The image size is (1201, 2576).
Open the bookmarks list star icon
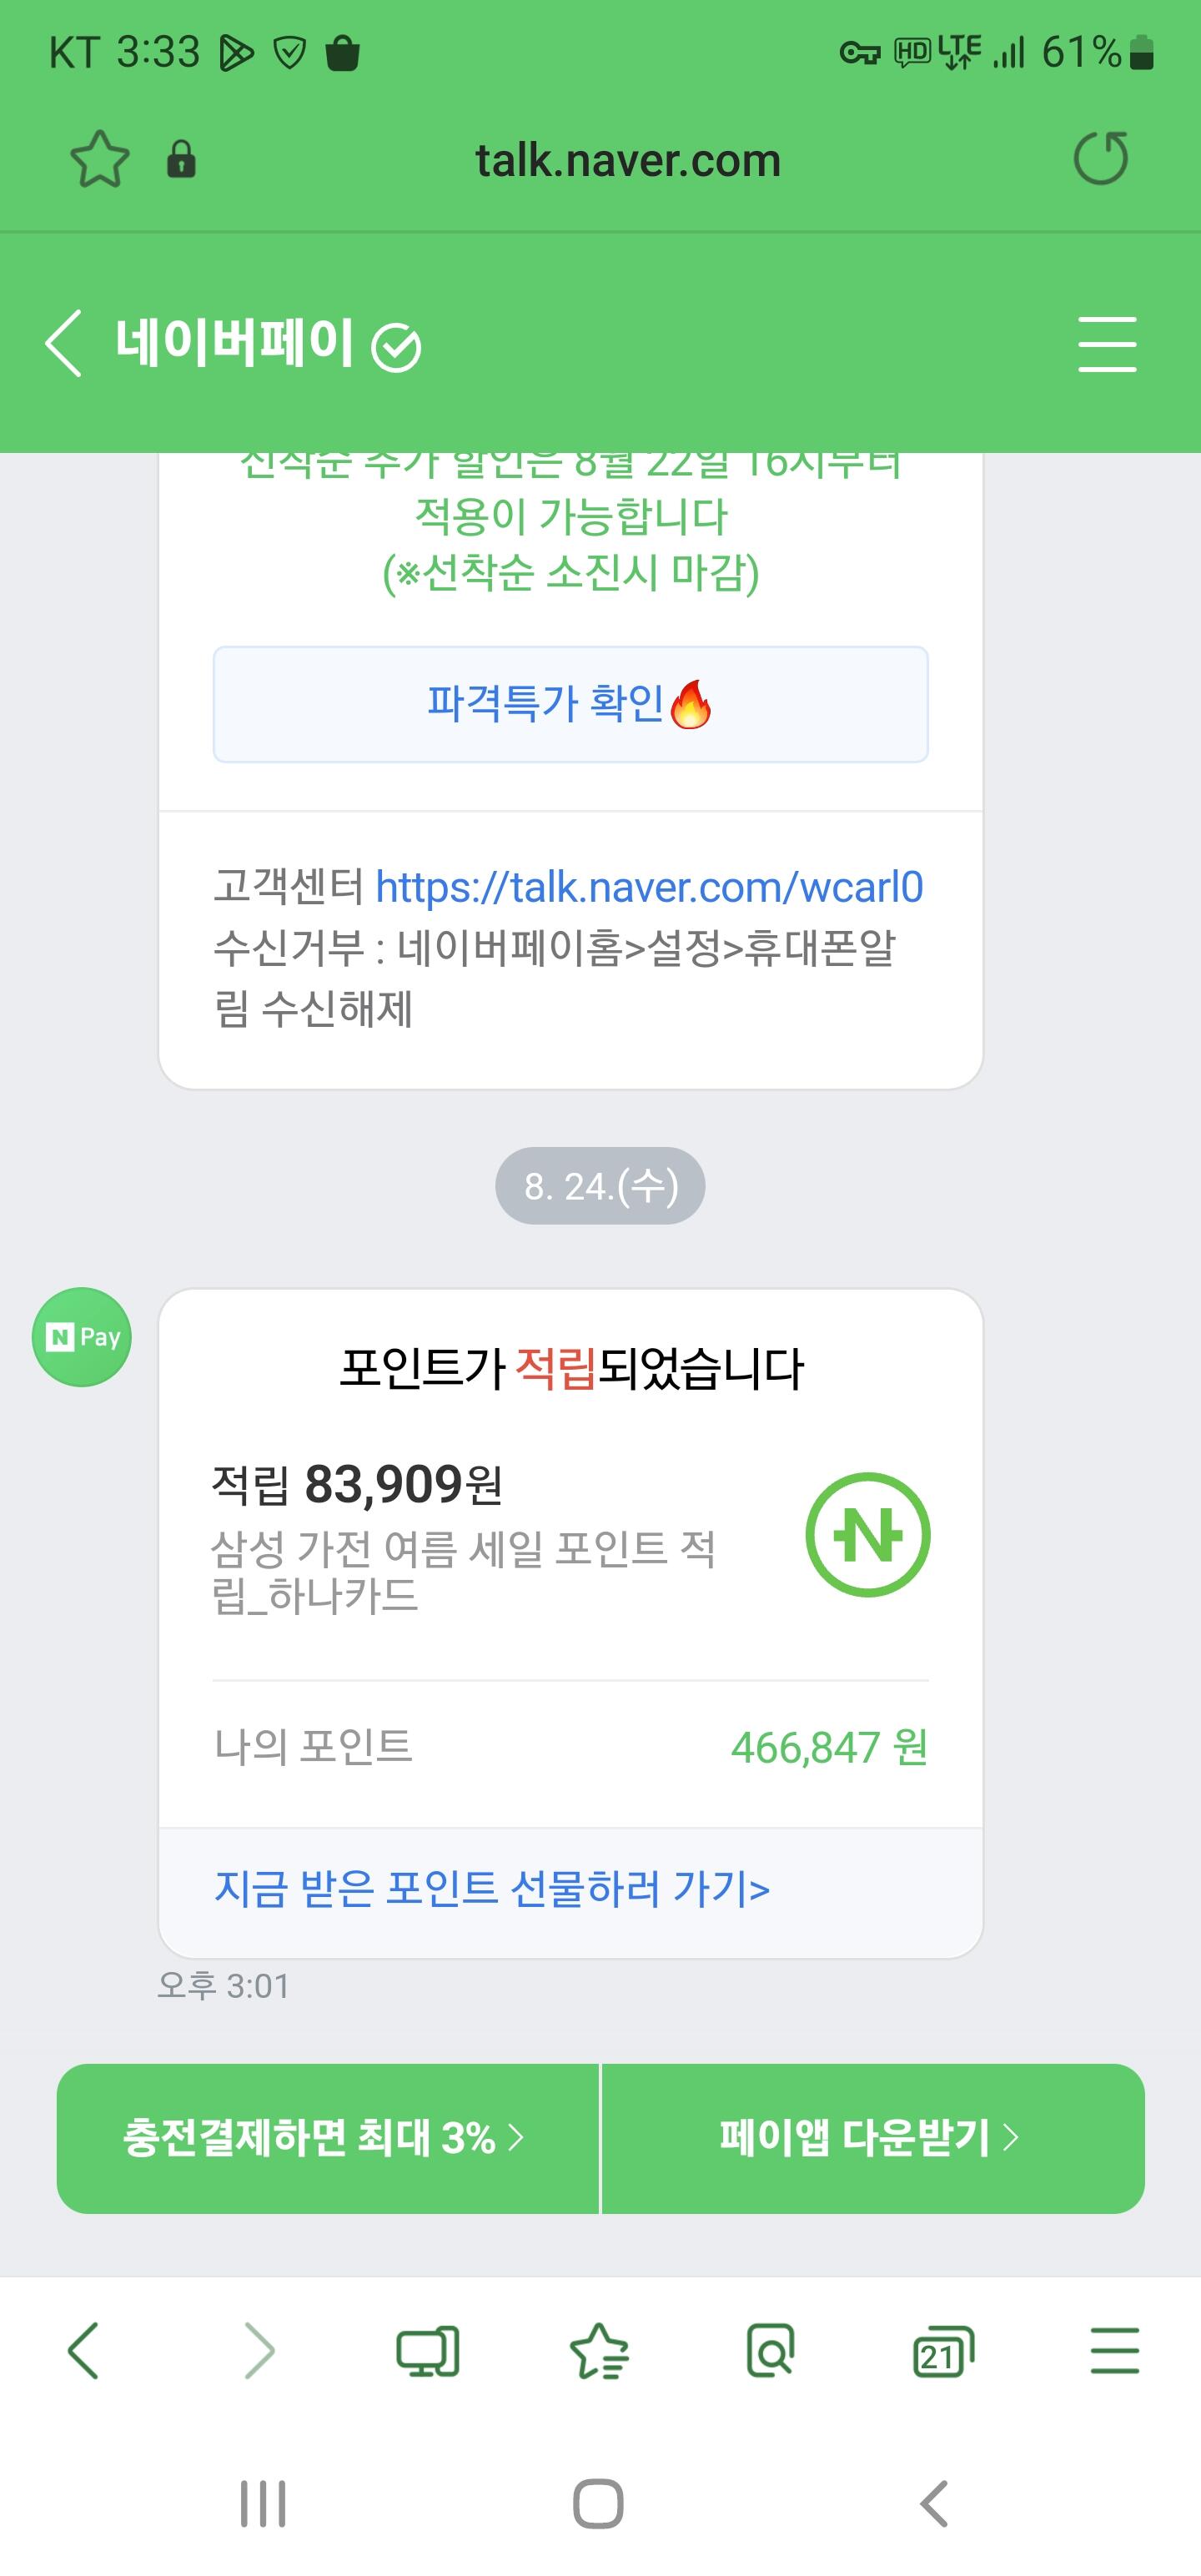[599, 2350]
